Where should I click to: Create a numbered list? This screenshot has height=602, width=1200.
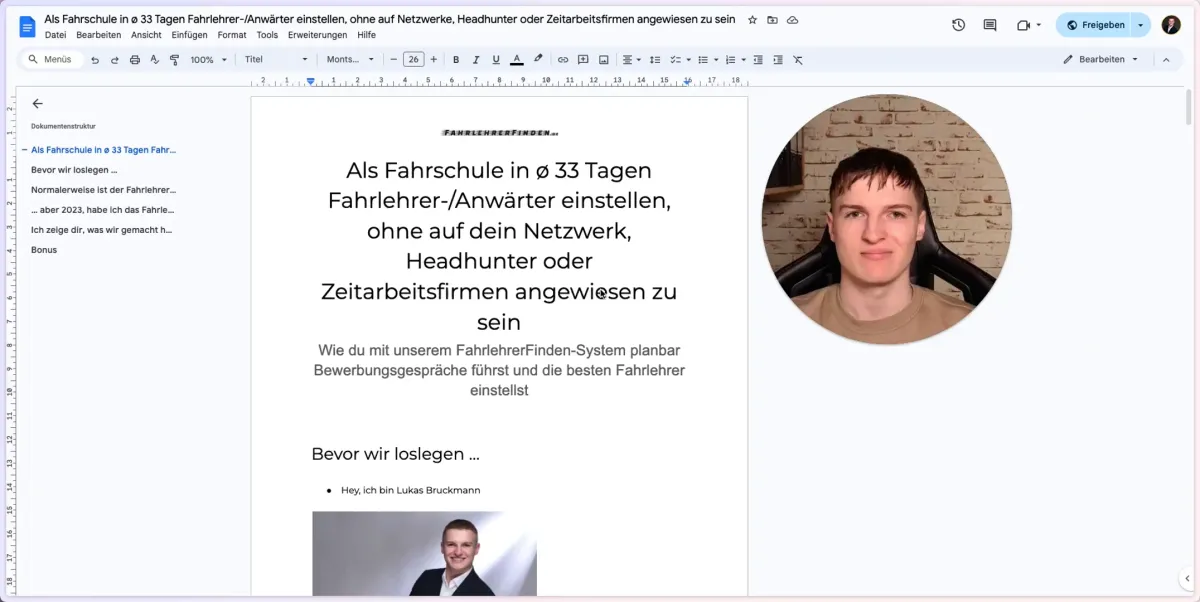pos(730,60)
